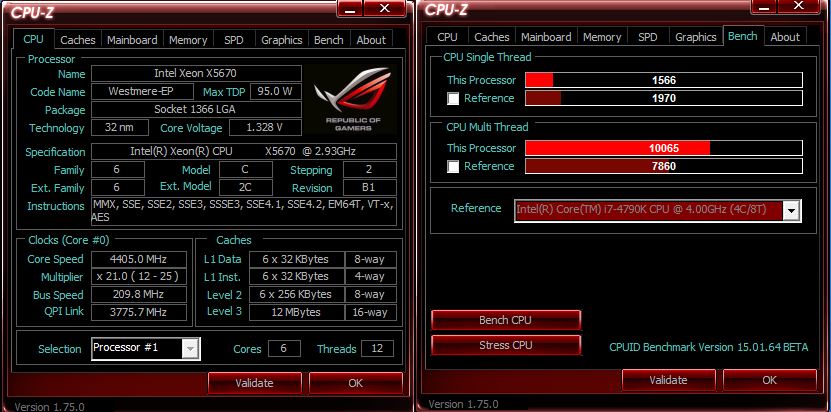The image size is (831, 412).
Task: Click the Code Name field Westmere-EP
Action: pyautogui.click(x=143, y=91)
